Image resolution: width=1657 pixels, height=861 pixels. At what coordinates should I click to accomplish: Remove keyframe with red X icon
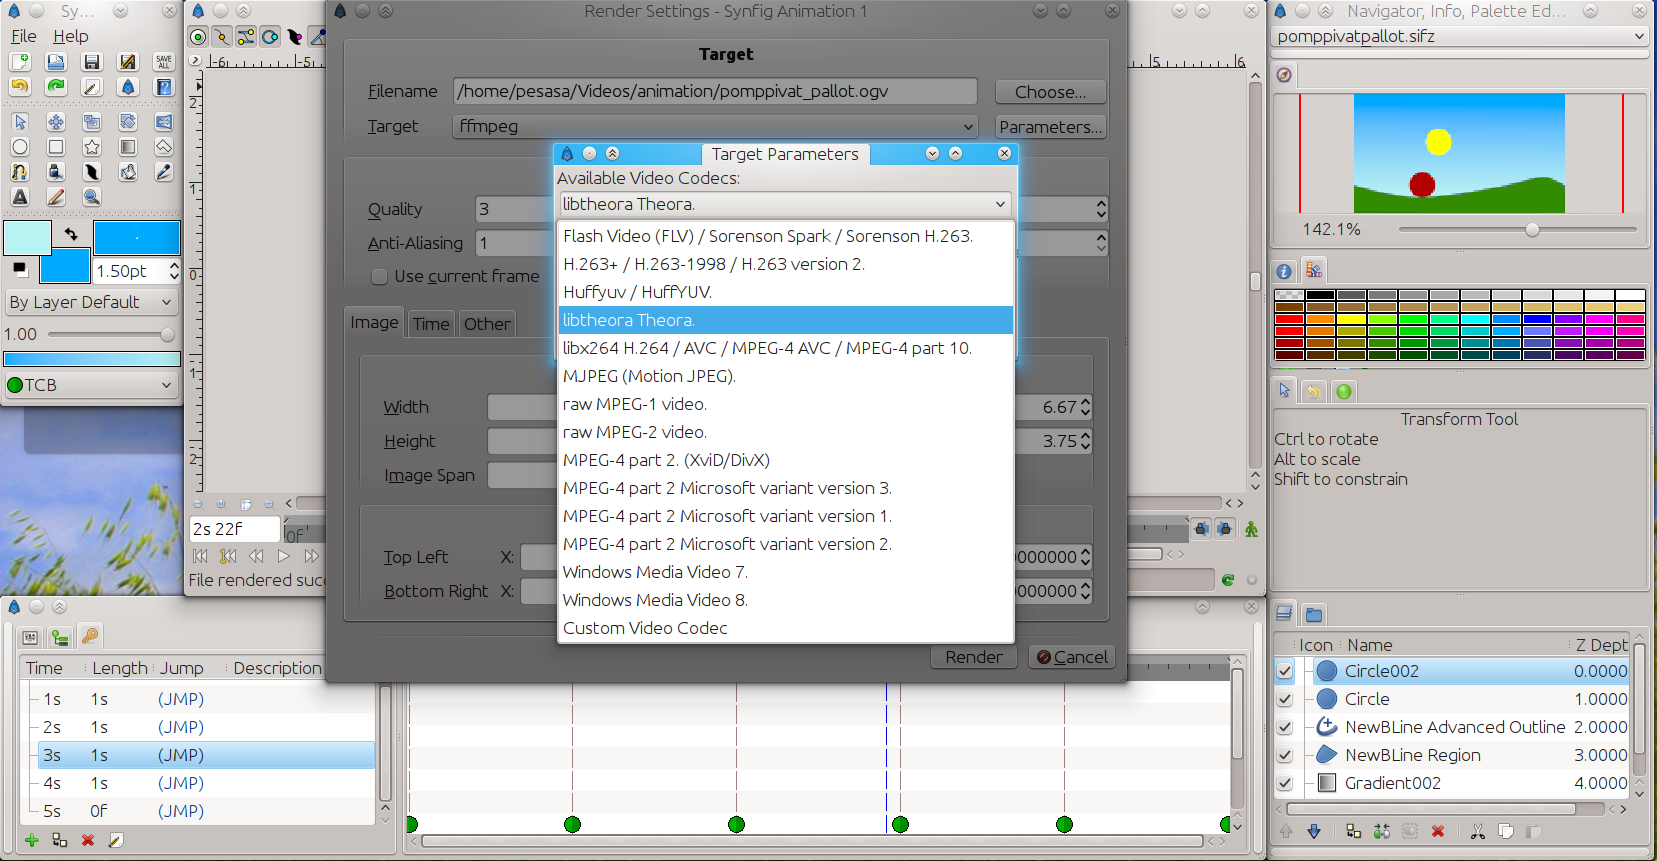pos(88,840)
